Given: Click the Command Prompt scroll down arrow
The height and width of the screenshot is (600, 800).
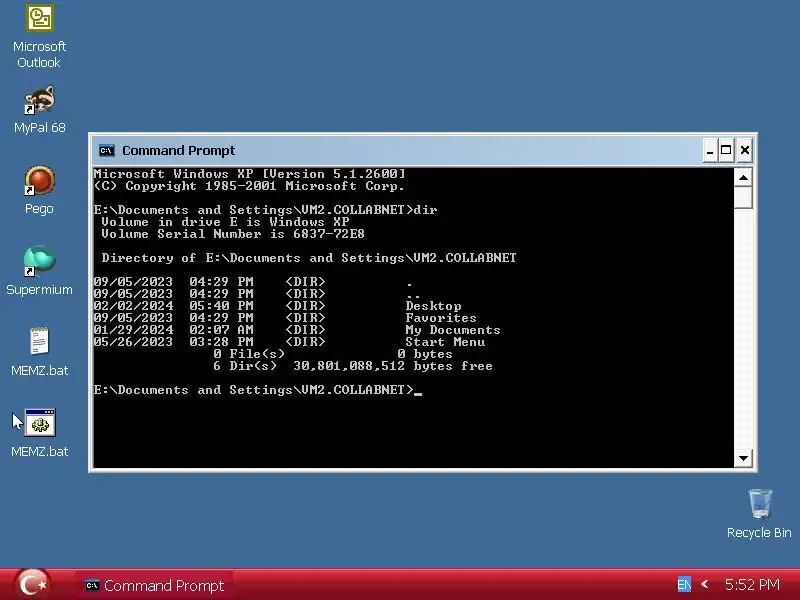Looking at the screenshot, I should point(743,458).
